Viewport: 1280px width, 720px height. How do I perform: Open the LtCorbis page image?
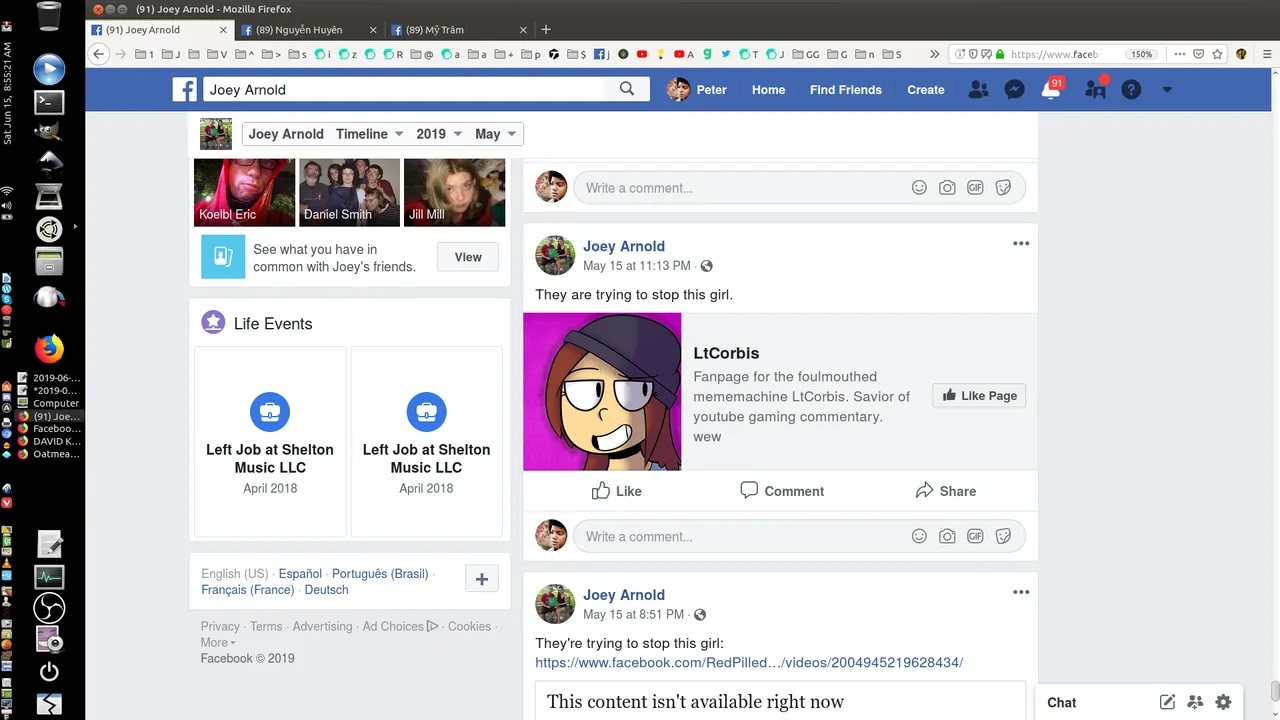(602, 392)
